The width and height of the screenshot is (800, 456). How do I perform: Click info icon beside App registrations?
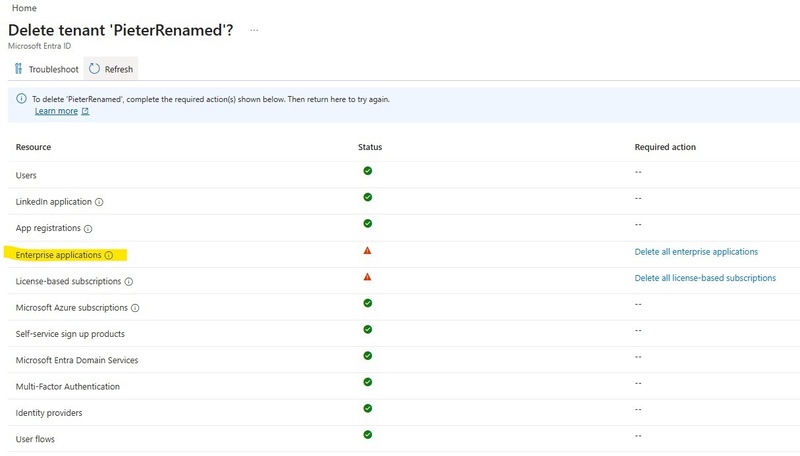[89, 229]
